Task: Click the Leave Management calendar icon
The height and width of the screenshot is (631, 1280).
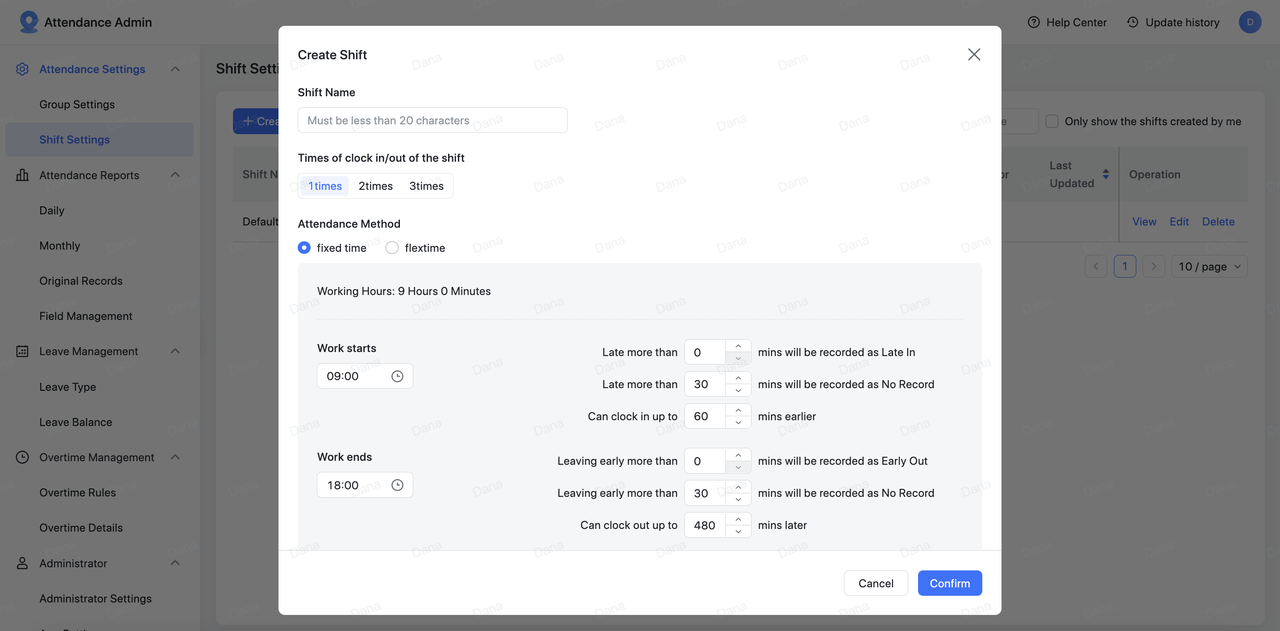Action: click(22, 351)
